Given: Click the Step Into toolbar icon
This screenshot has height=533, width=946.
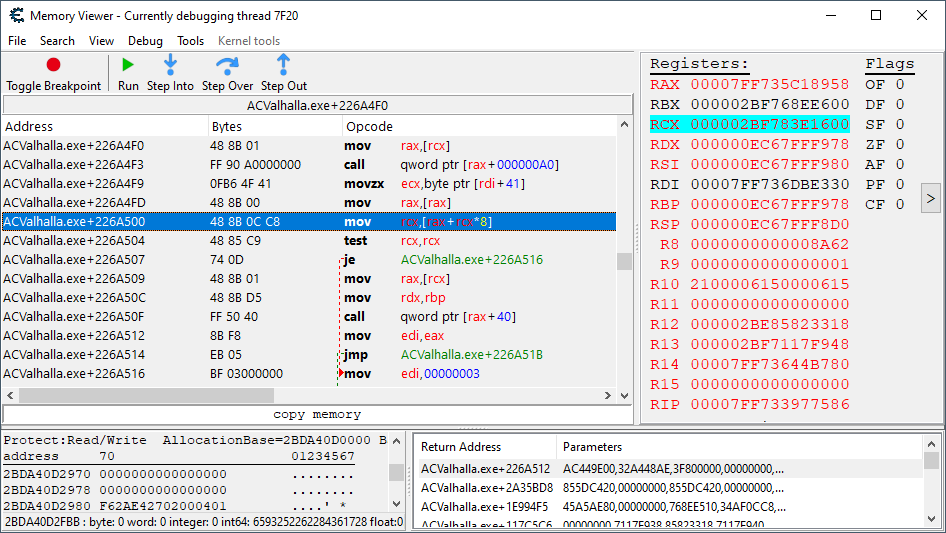Looking at the screenshot, I should (170, 65).
